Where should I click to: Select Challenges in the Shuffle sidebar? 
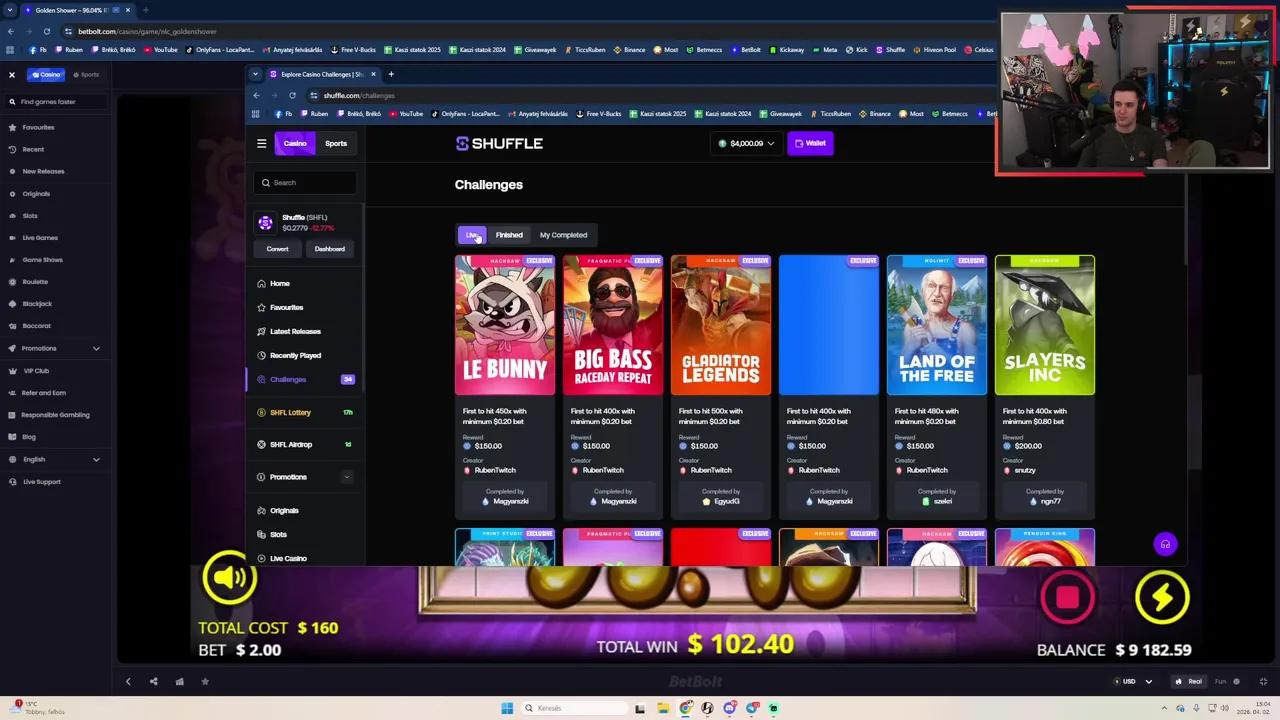(x=288, y=379)
